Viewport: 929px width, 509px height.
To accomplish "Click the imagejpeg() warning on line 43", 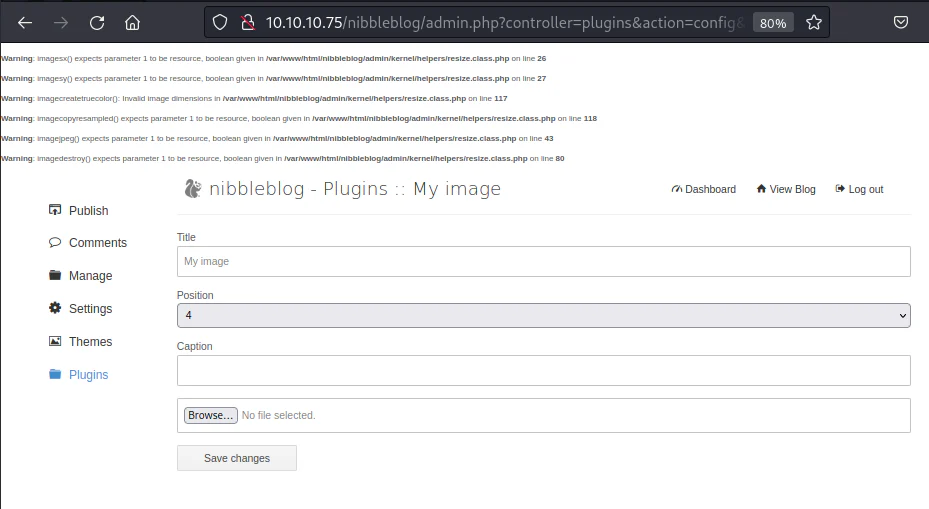I will 277,139.
